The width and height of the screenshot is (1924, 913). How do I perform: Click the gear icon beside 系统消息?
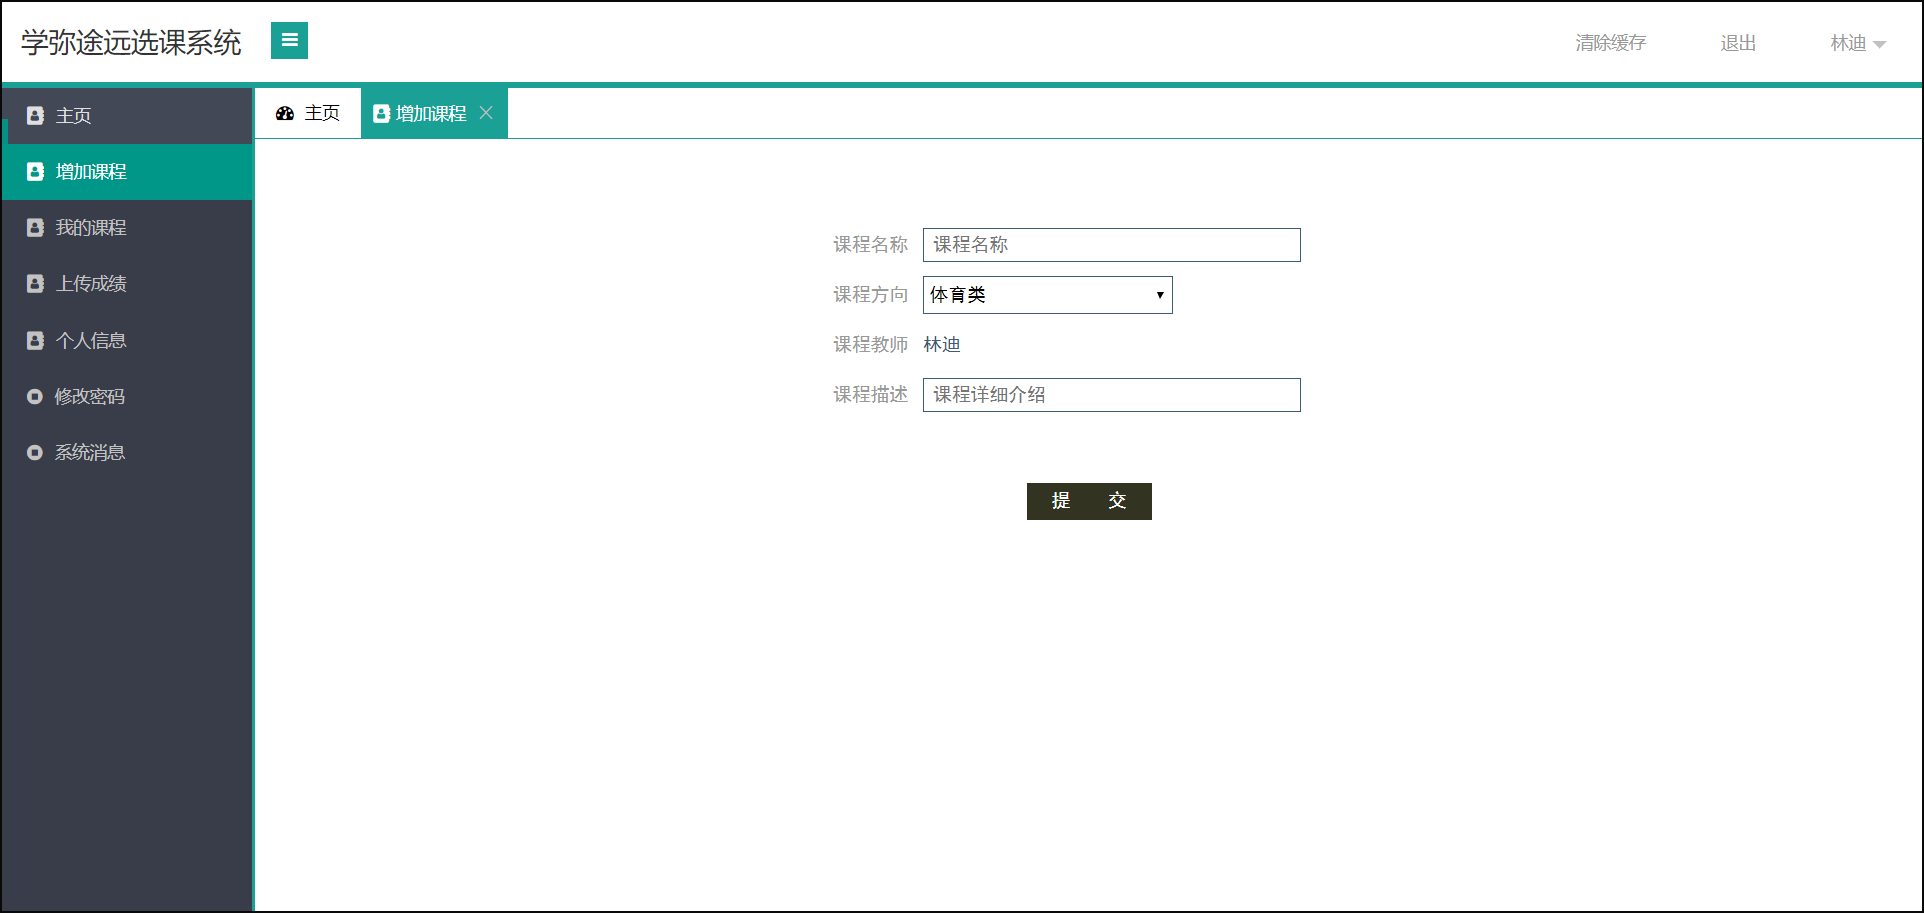[x=33, y=452]
